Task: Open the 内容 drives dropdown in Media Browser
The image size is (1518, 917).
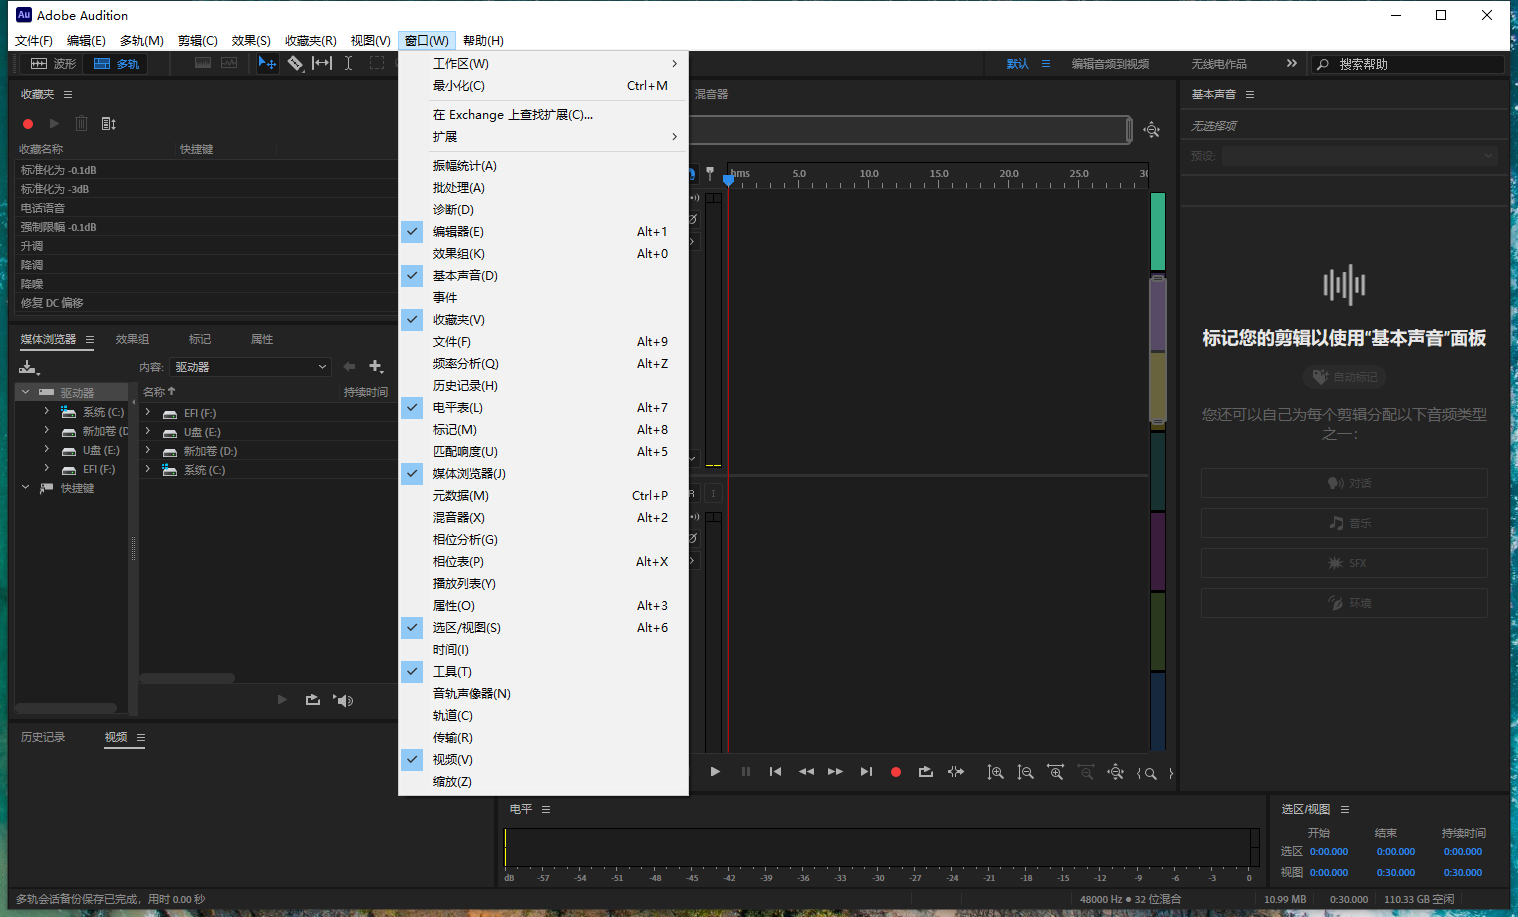Action: 250,367
